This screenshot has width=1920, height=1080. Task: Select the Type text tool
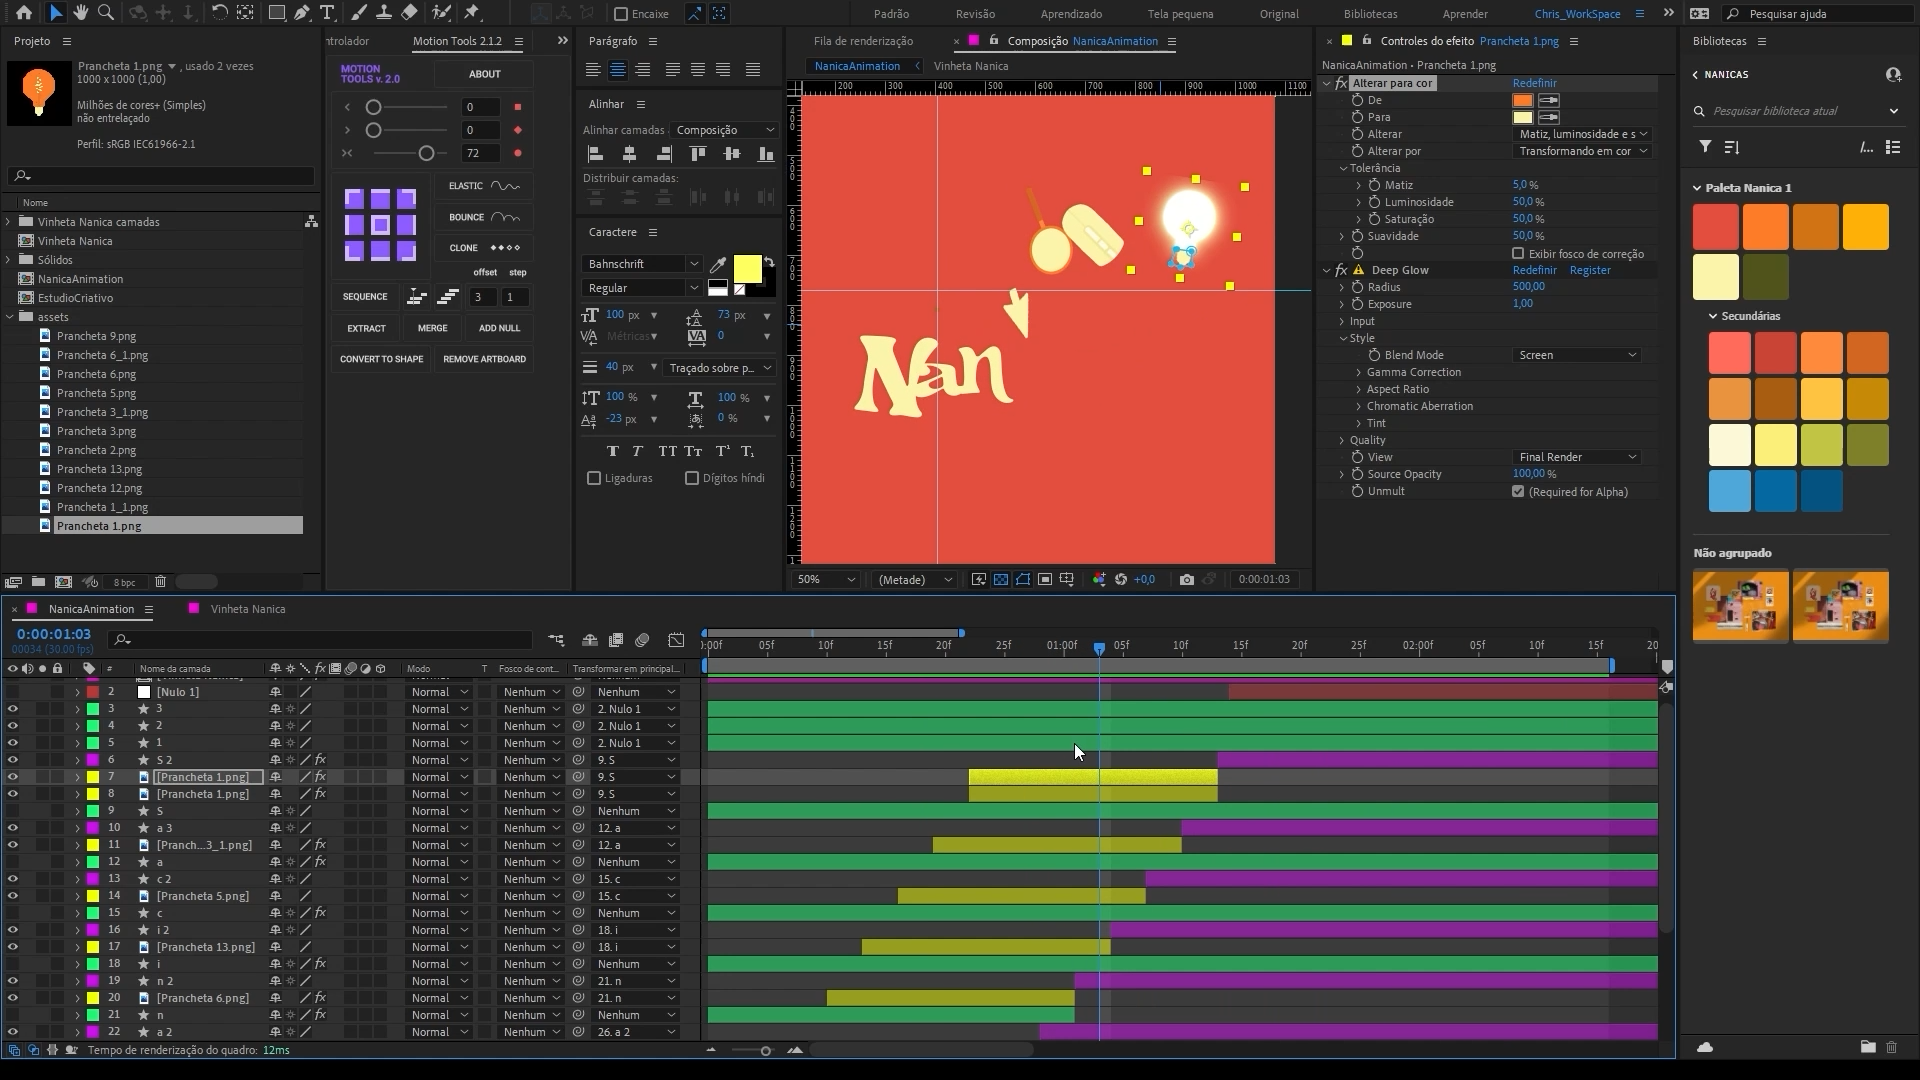327,13
